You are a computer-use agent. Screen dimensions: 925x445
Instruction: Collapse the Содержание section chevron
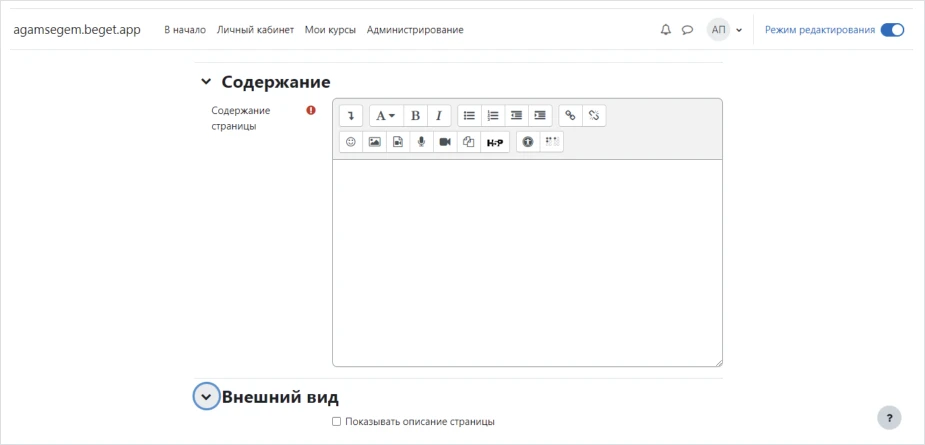(205, 82)
